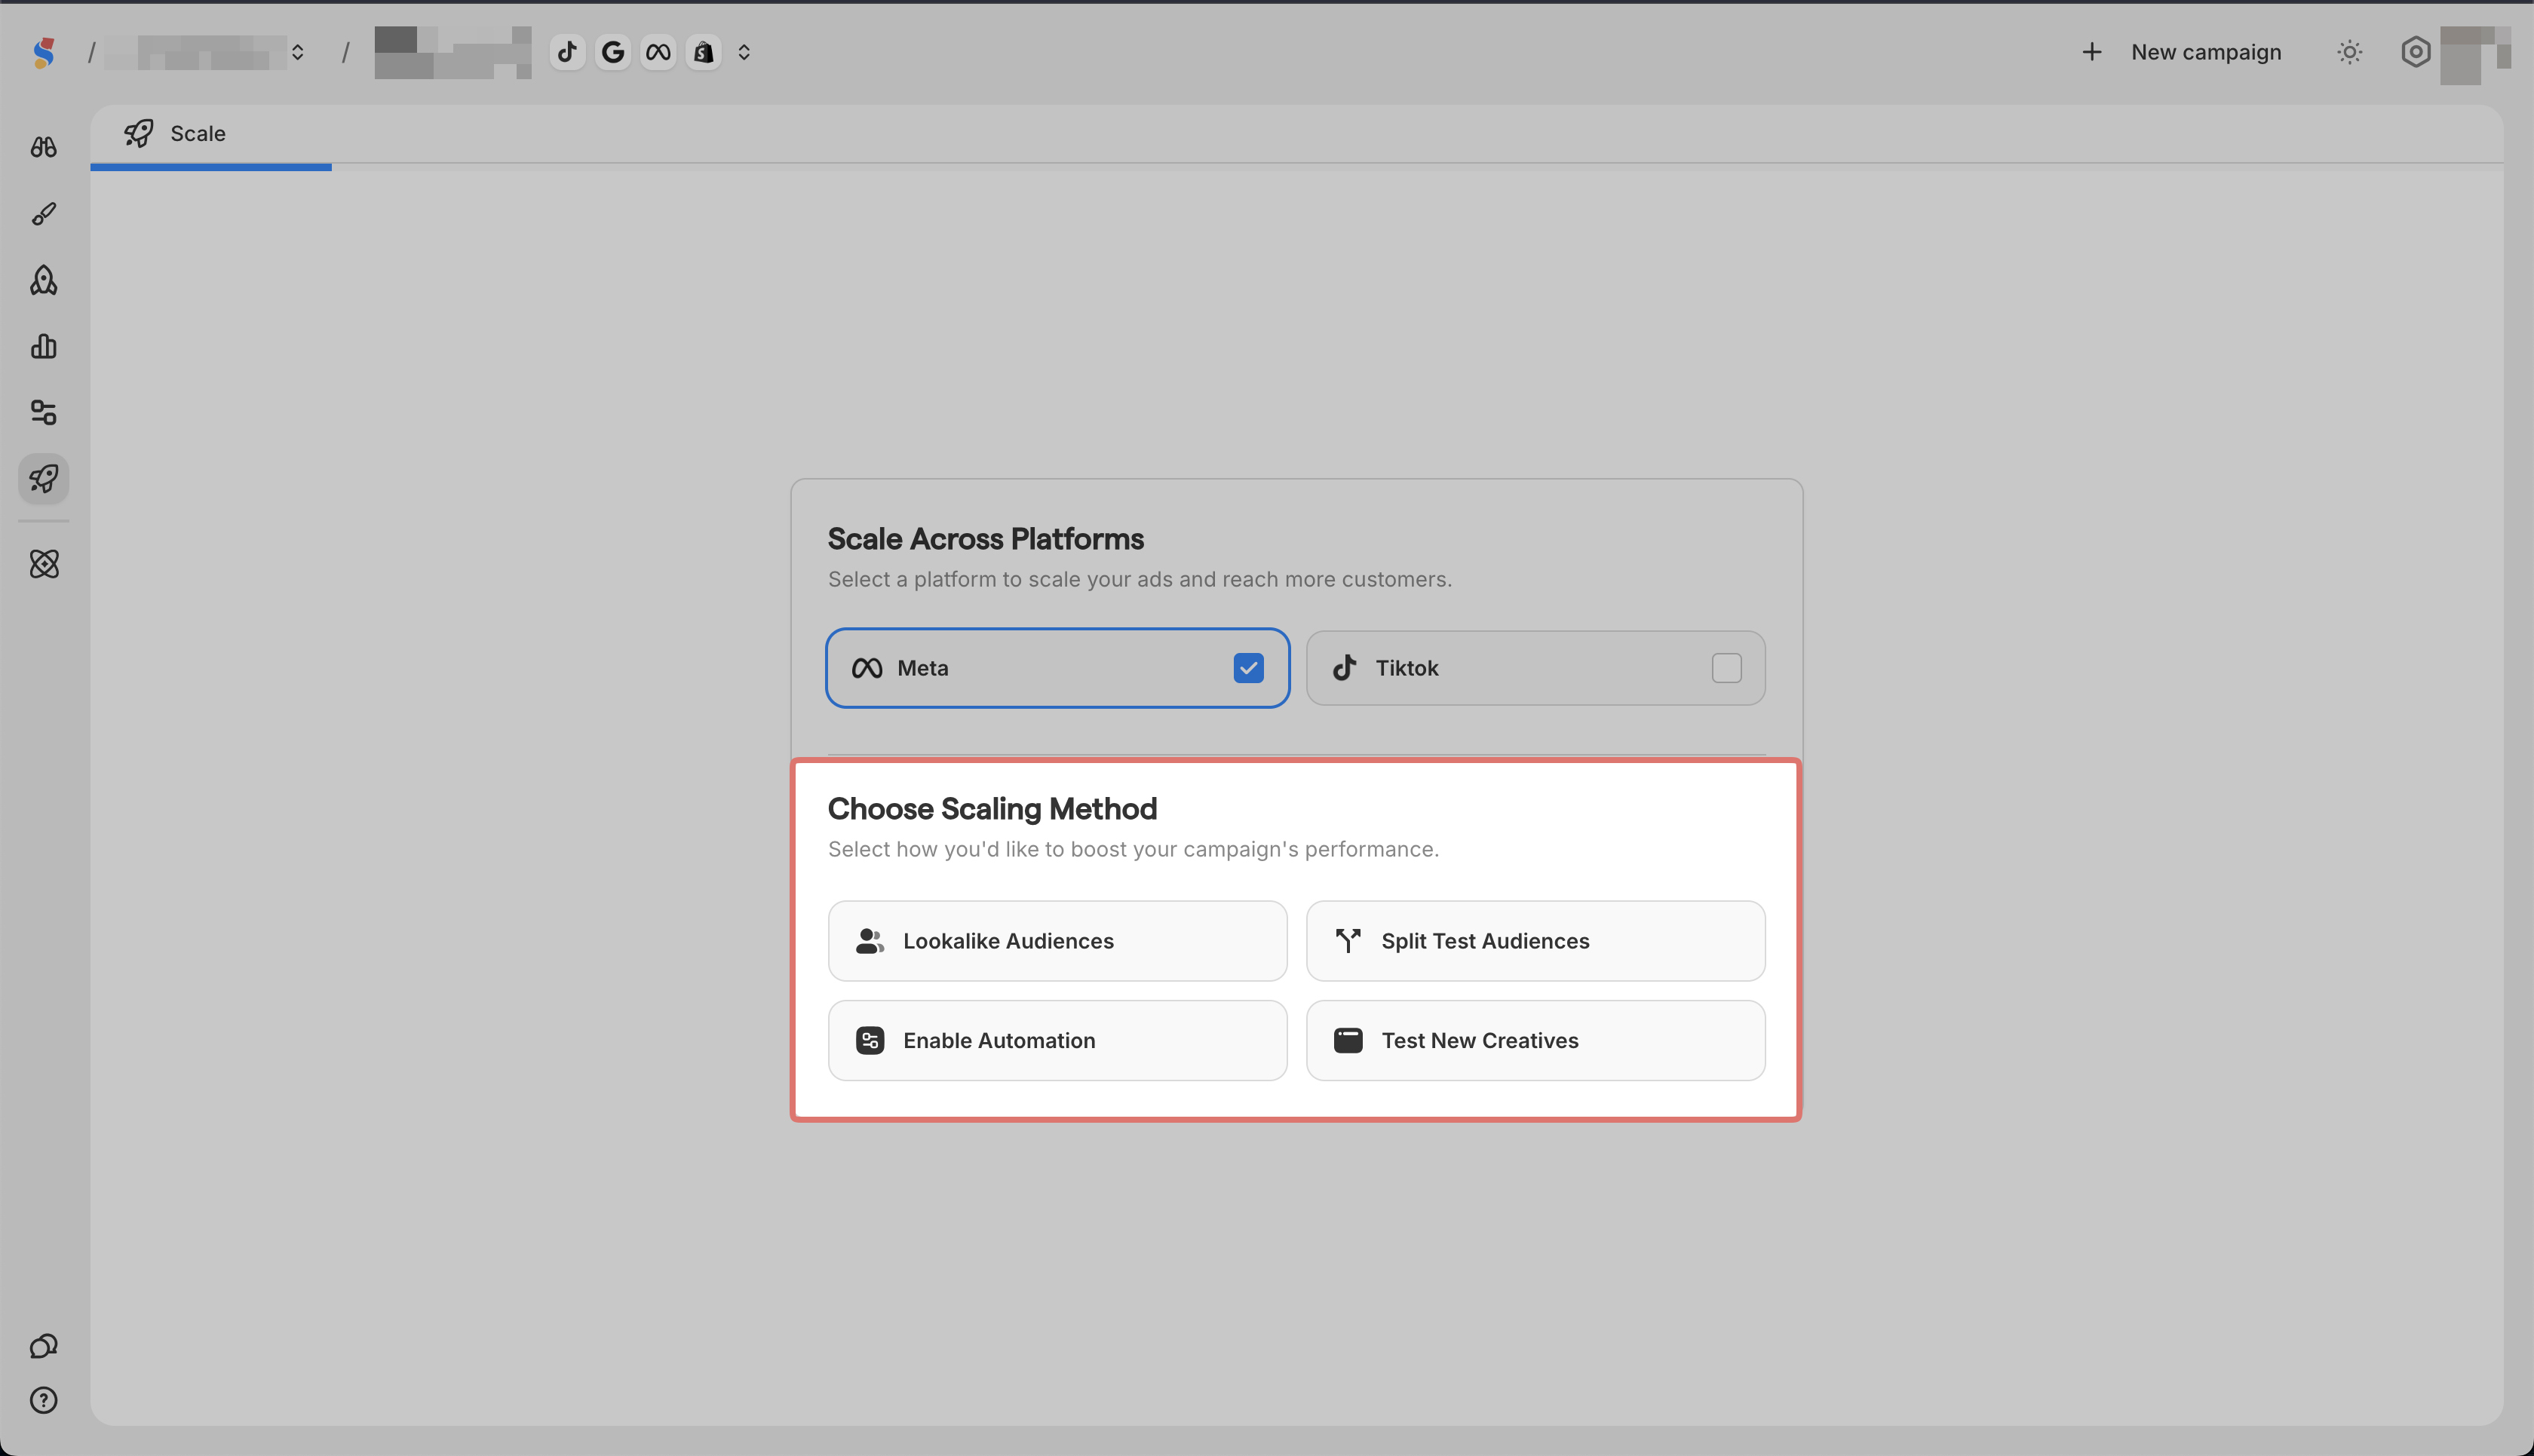This screenshot has height=1456, width=2534.
Task: Click Enable Automation option
Action: pyautogui.click(x=1057, y=1040)
